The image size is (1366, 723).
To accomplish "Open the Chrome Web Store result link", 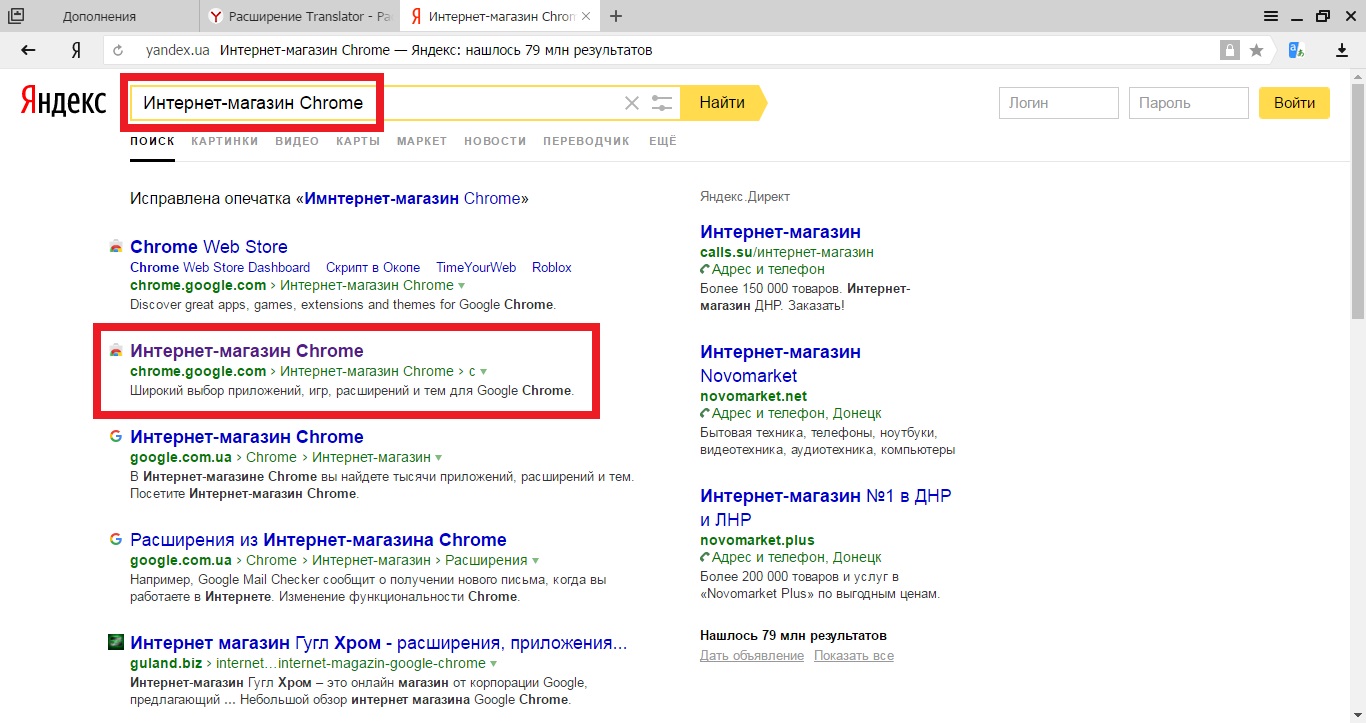I will coord(209,247).
